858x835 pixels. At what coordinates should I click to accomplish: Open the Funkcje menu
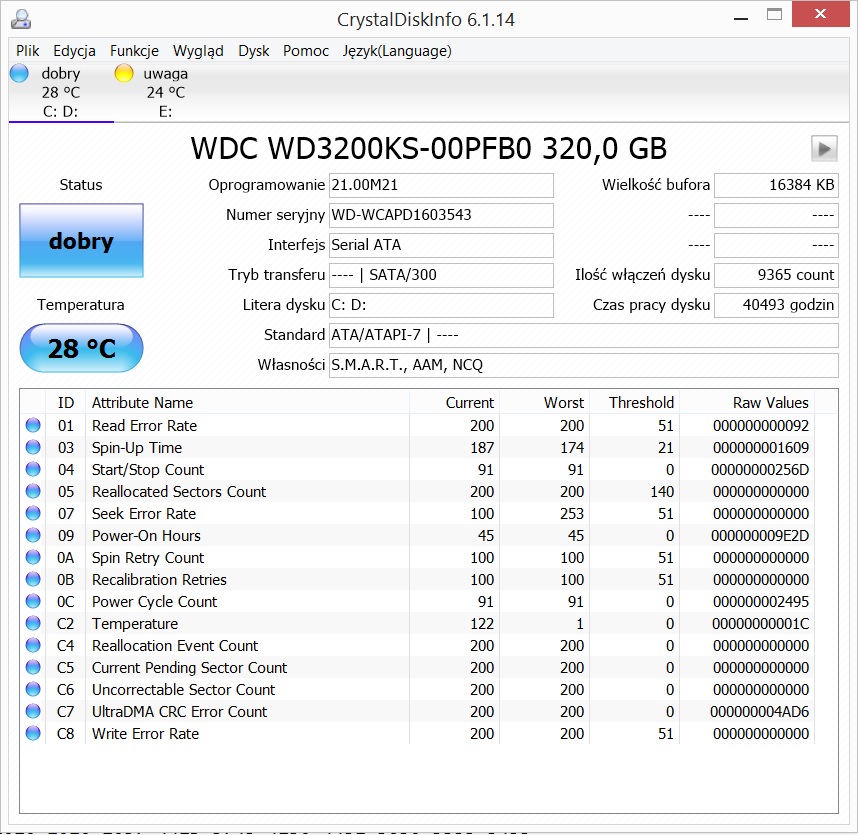pyautogui.click(x=134, y=51)
